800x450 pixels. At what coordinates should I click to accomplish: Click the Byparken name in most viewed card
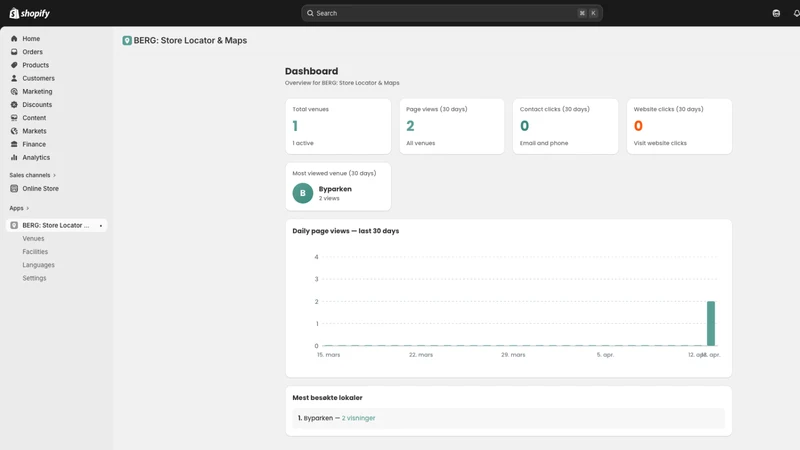[335, 189]
